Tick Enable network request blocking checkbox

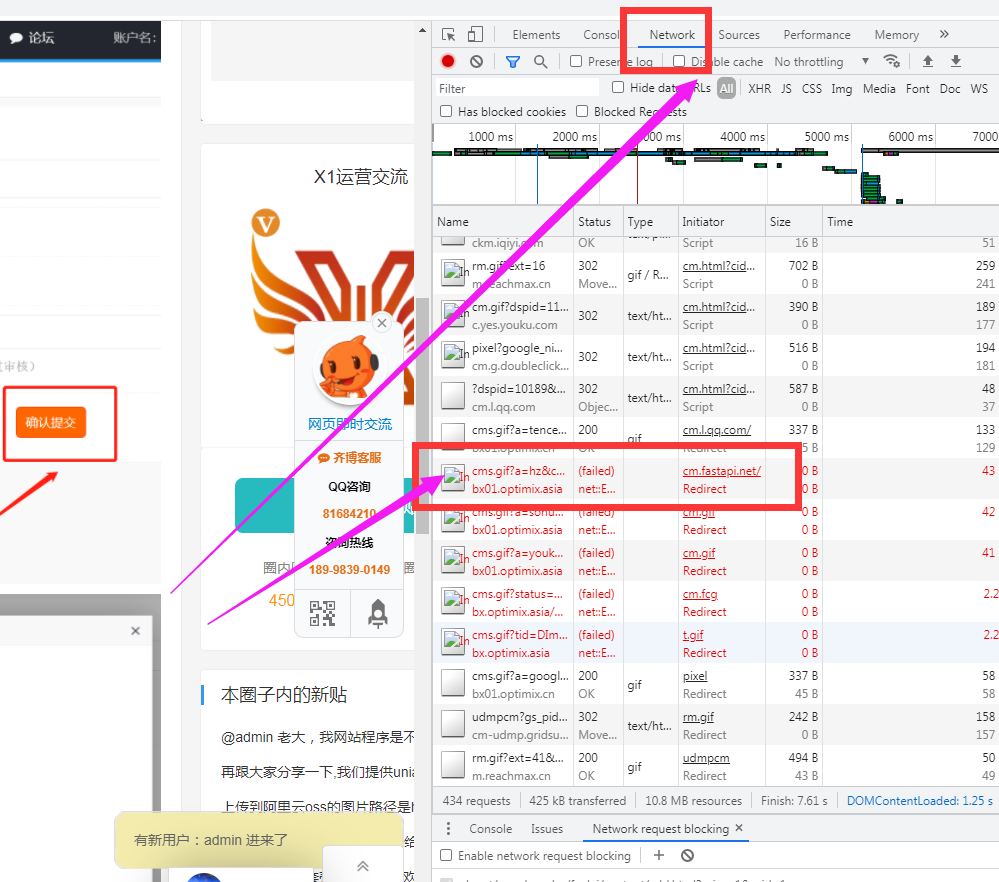pyautogui.click(x=447, y=856)
